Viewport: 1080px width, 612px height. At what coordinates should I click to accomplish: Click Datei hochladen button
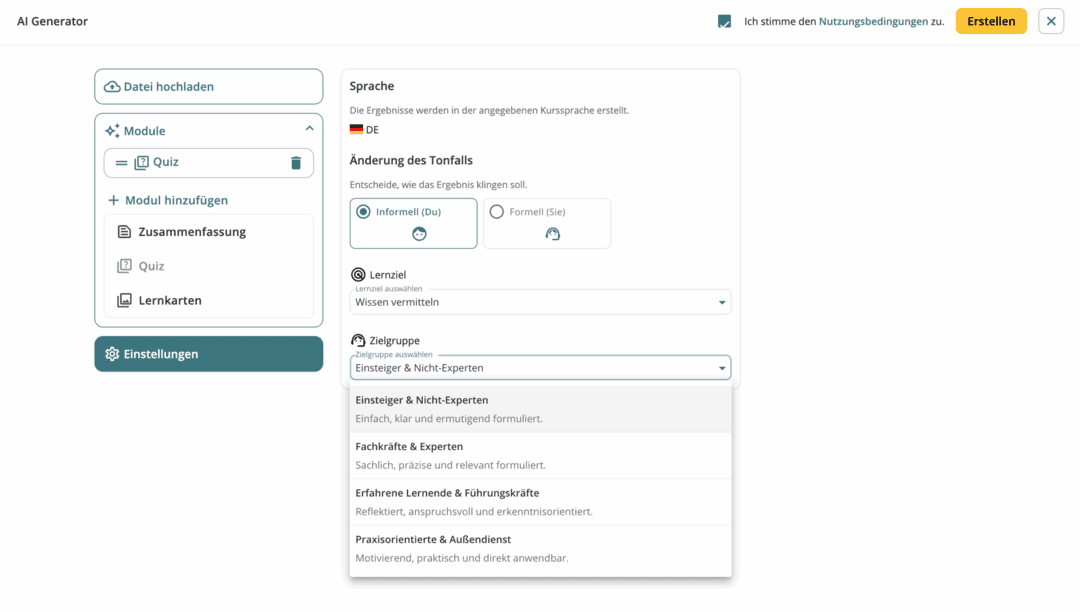coord(209,87)
